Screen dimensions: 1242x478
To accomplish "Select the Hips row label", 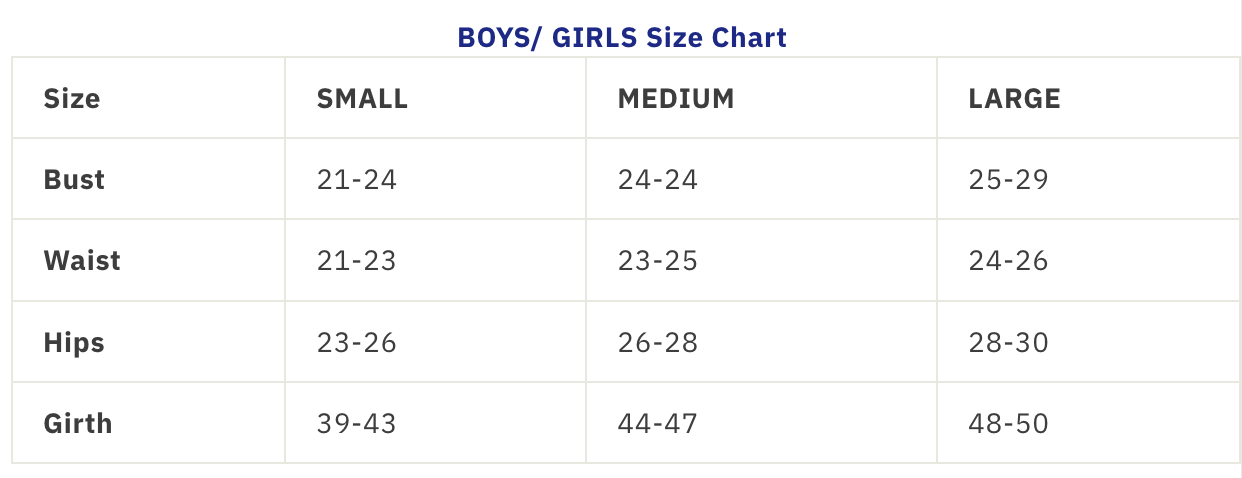I will 74,343.
